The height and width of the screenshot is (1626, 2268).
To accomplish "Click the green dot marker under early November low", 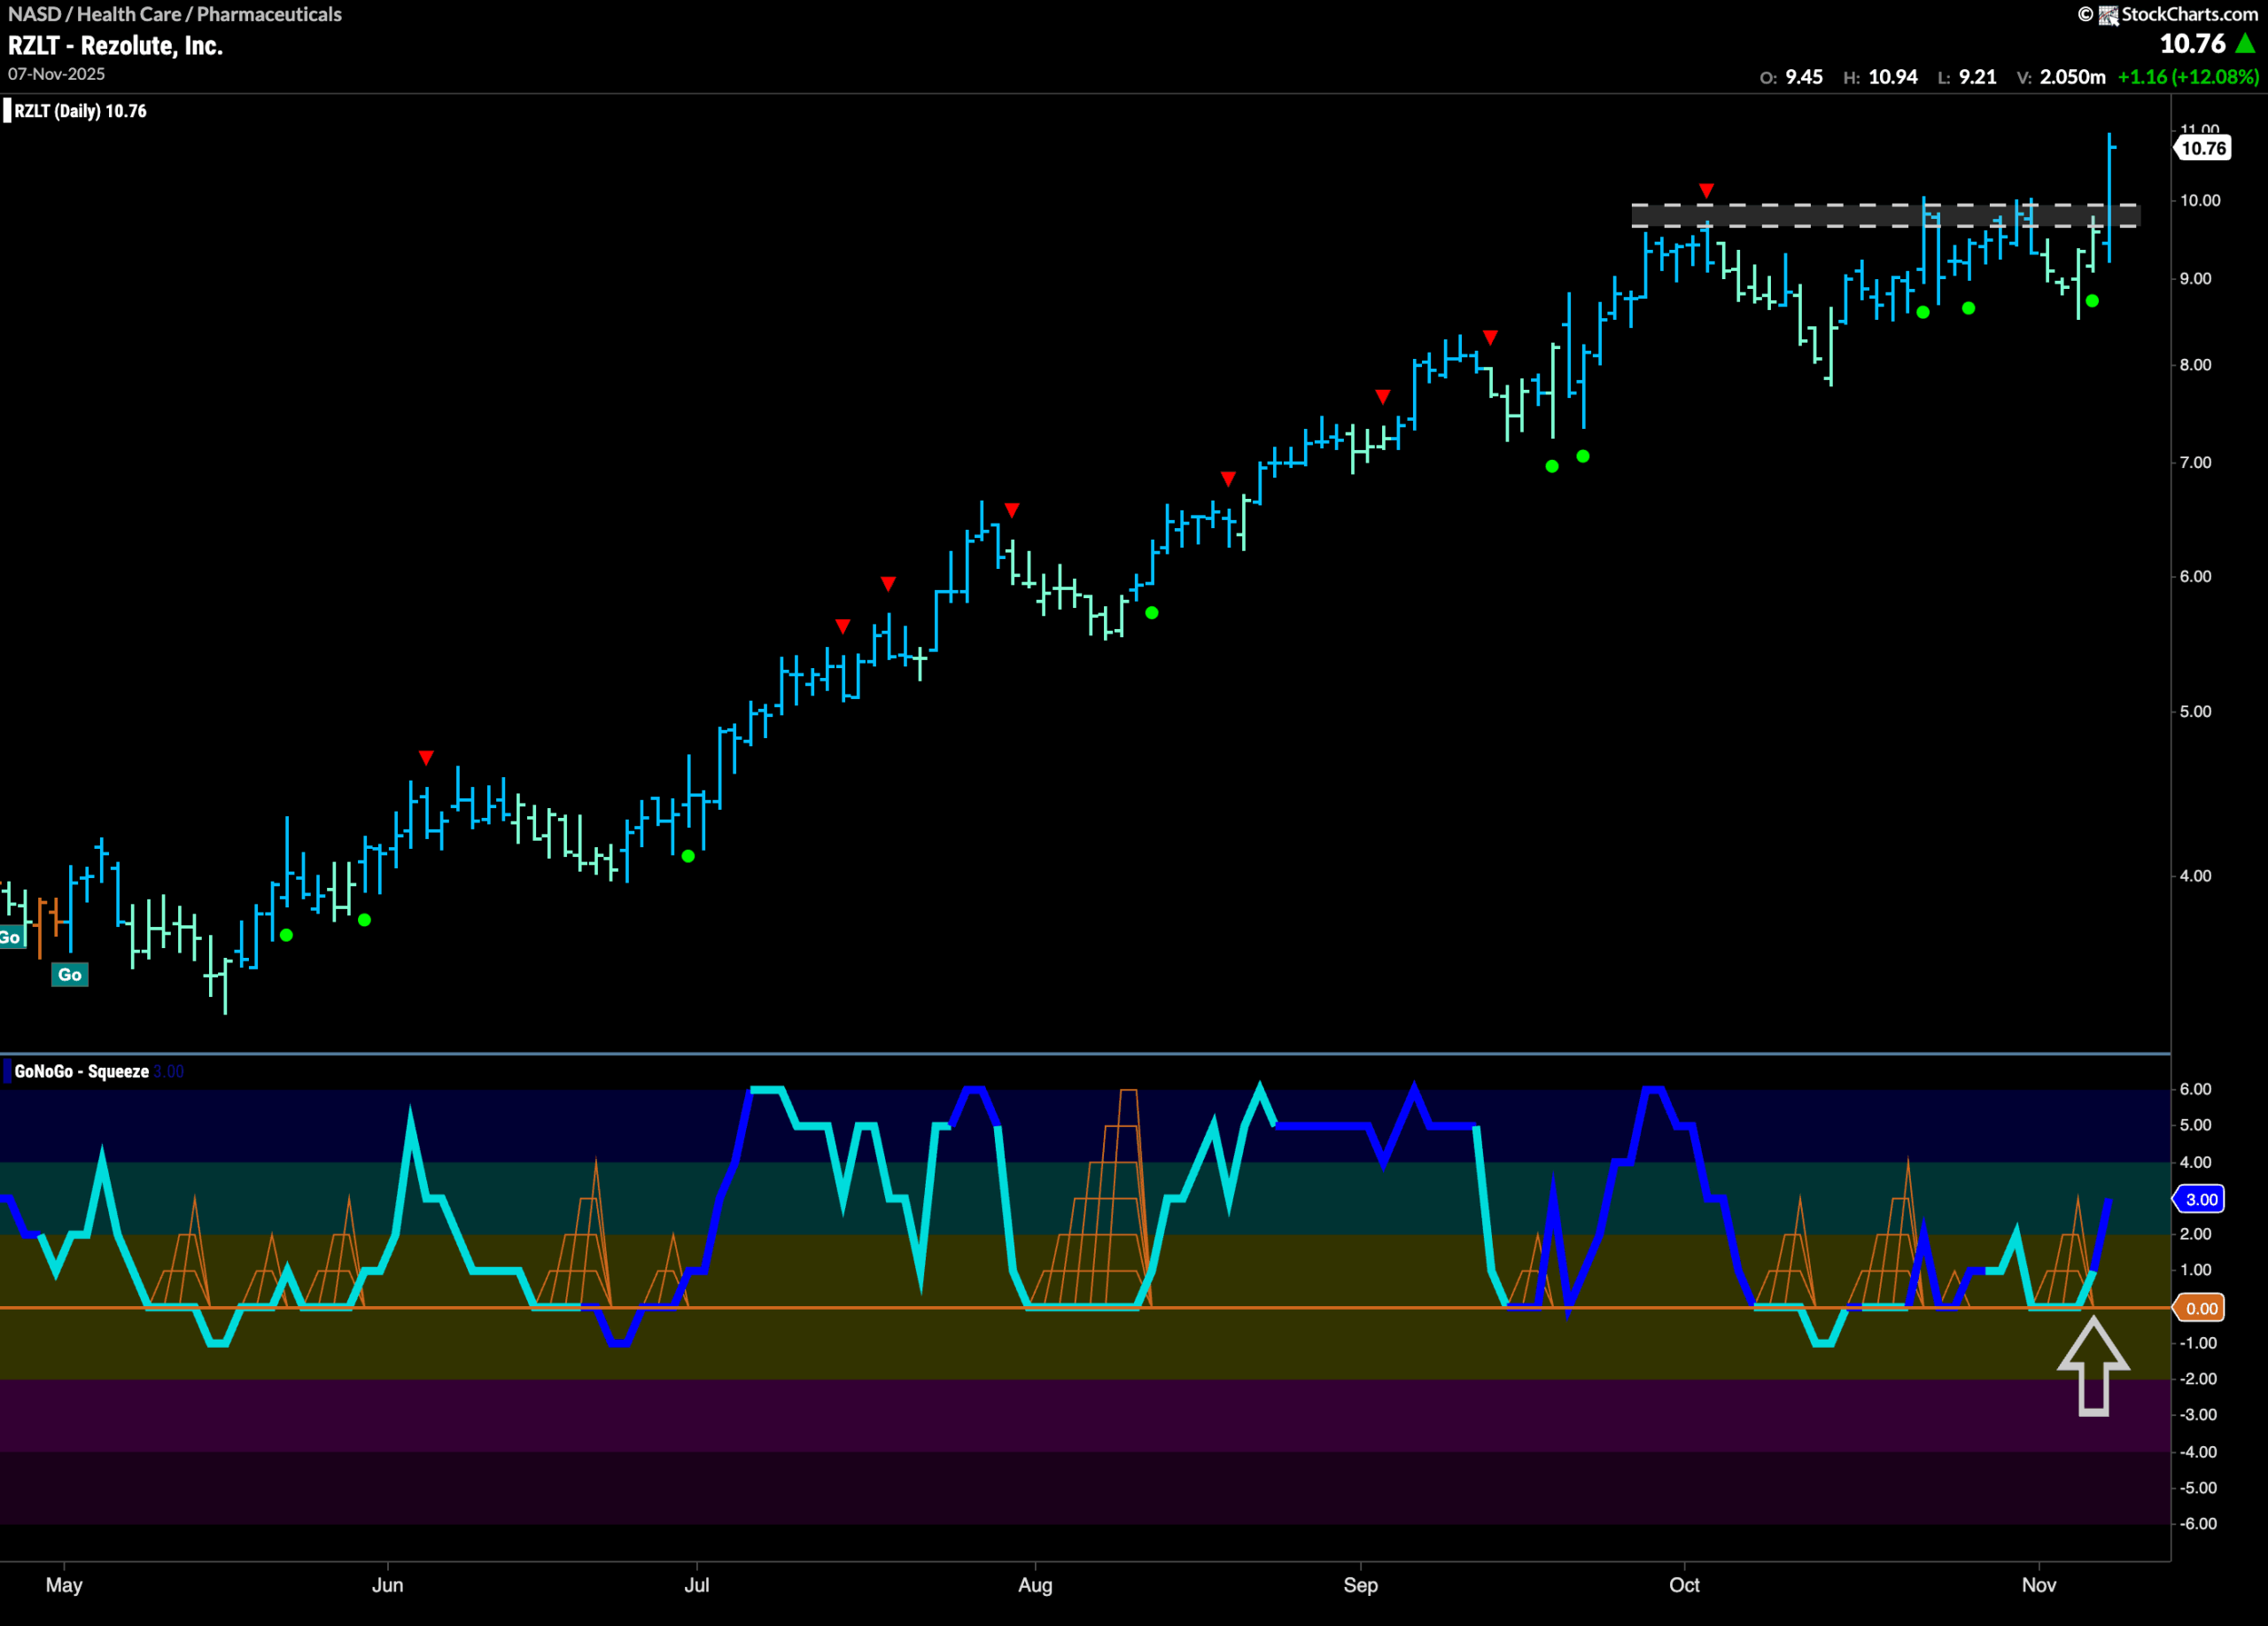I will 2092,301.
